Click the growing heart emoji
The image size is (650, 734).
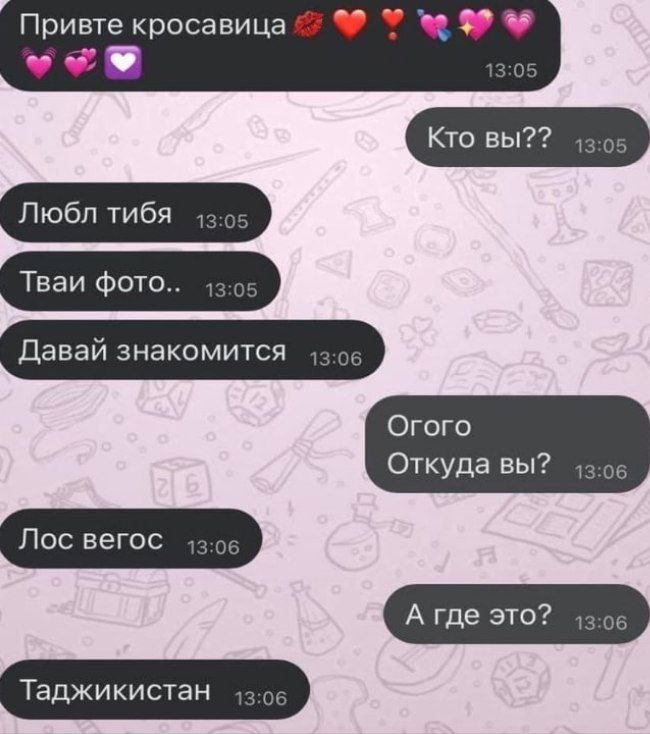coord(518,25)
